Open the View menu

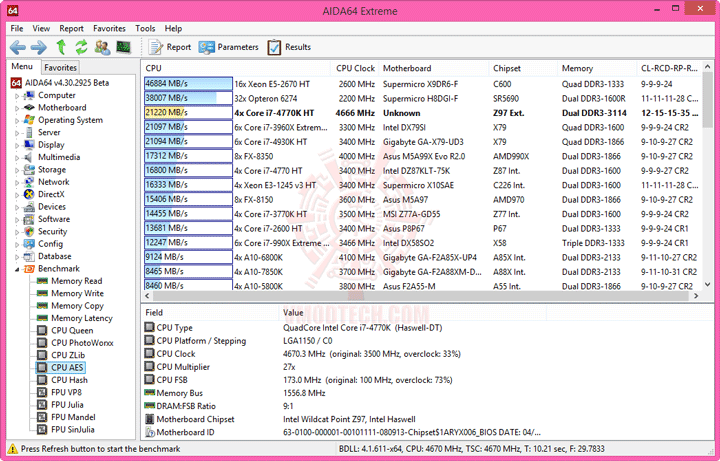41,28
